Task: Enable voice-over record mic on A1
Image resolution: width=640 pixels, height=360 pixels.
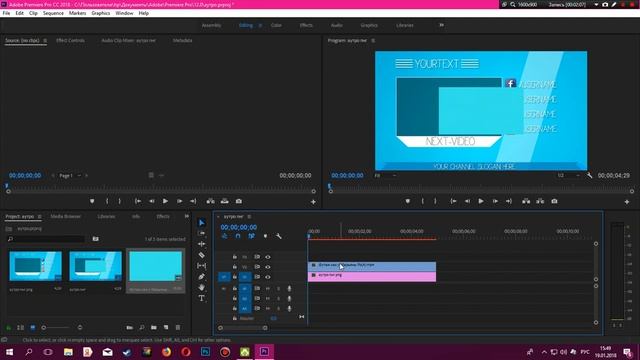Action: 289,289
